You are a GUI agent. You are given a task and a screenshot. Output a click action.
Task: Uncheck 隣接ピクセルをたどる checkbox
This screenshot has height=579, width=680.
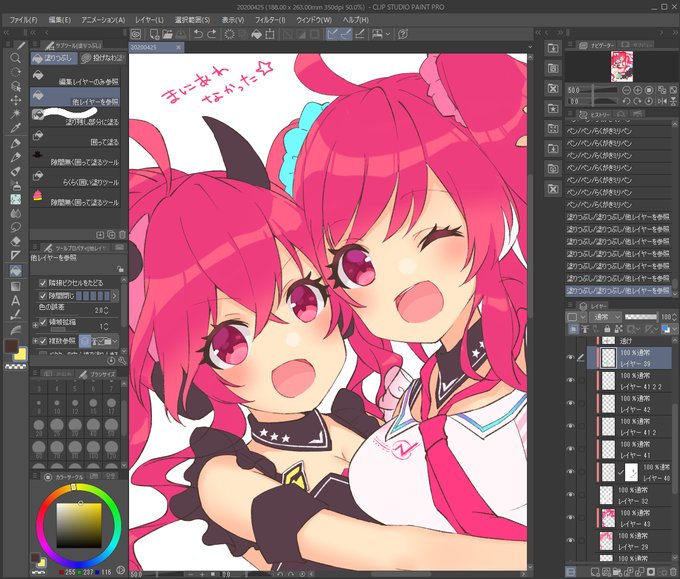click(x=42, y=283)
